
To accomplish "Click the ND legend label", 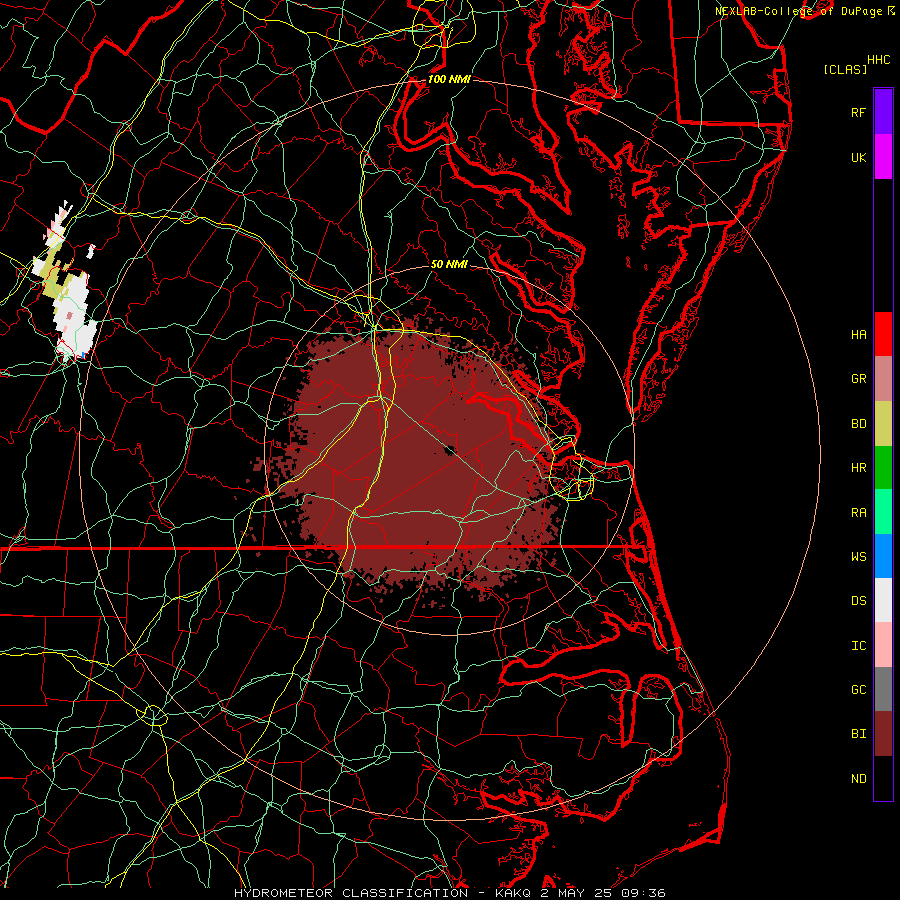I will pyautogui.click(x=858, y=778).
